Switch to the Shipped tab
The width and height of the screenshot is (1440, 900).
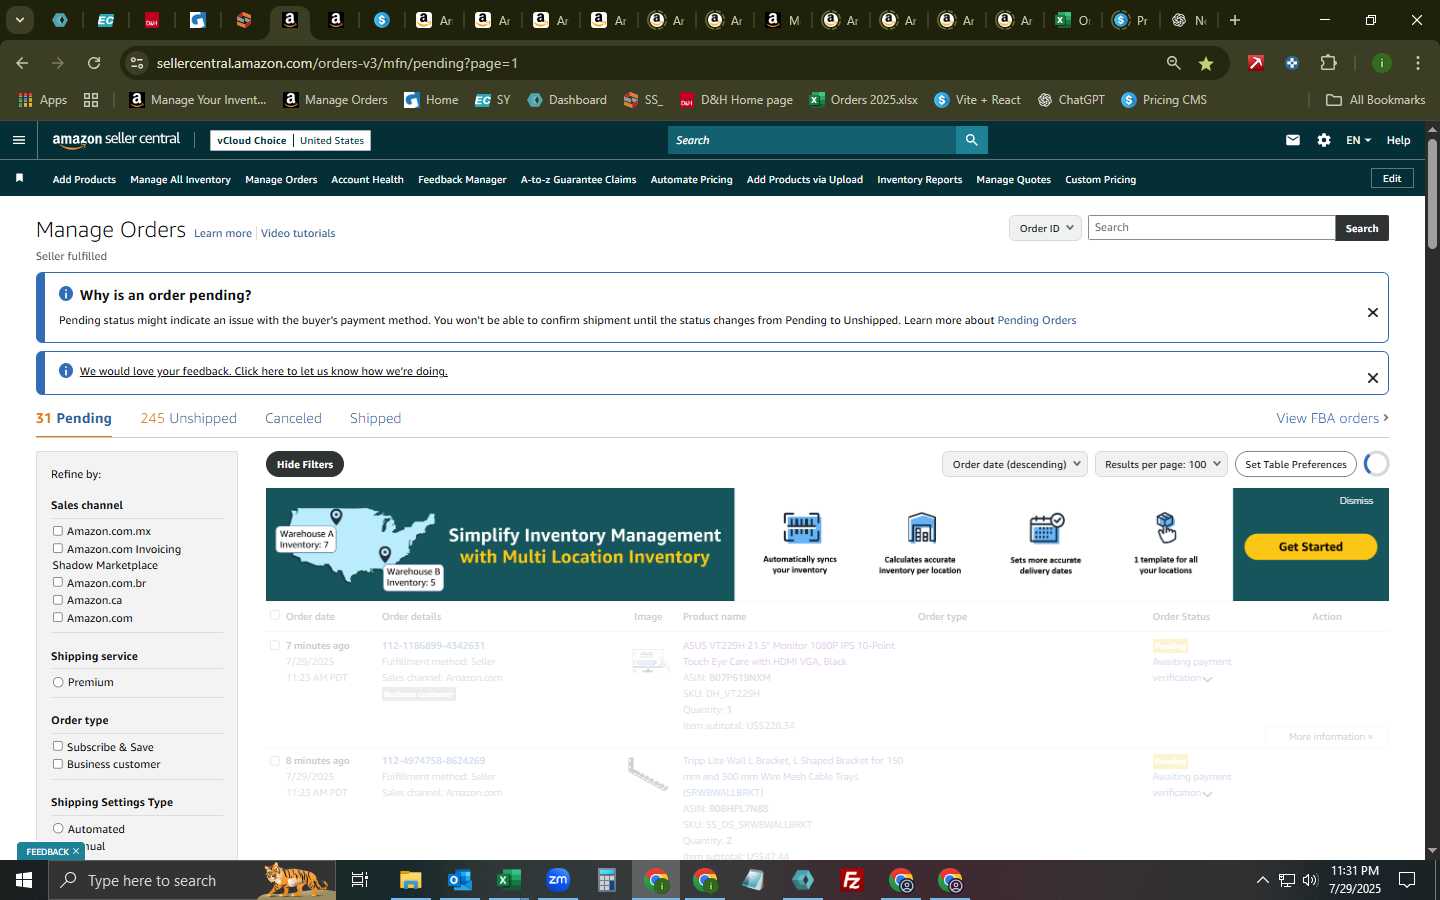tap(375, 418)
